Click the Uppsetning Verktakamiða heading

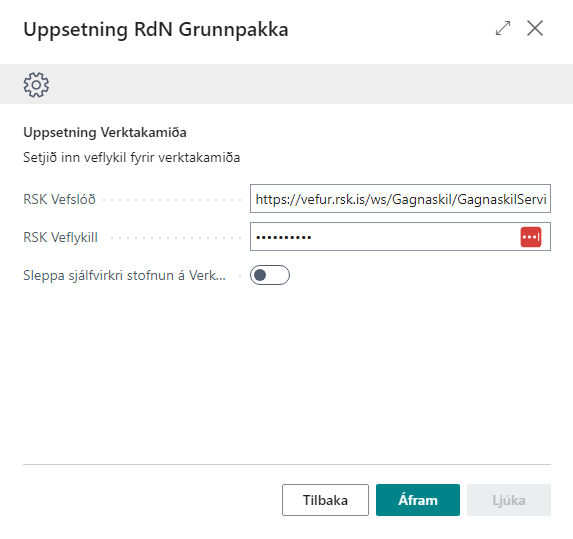click(x=105, y=132)
